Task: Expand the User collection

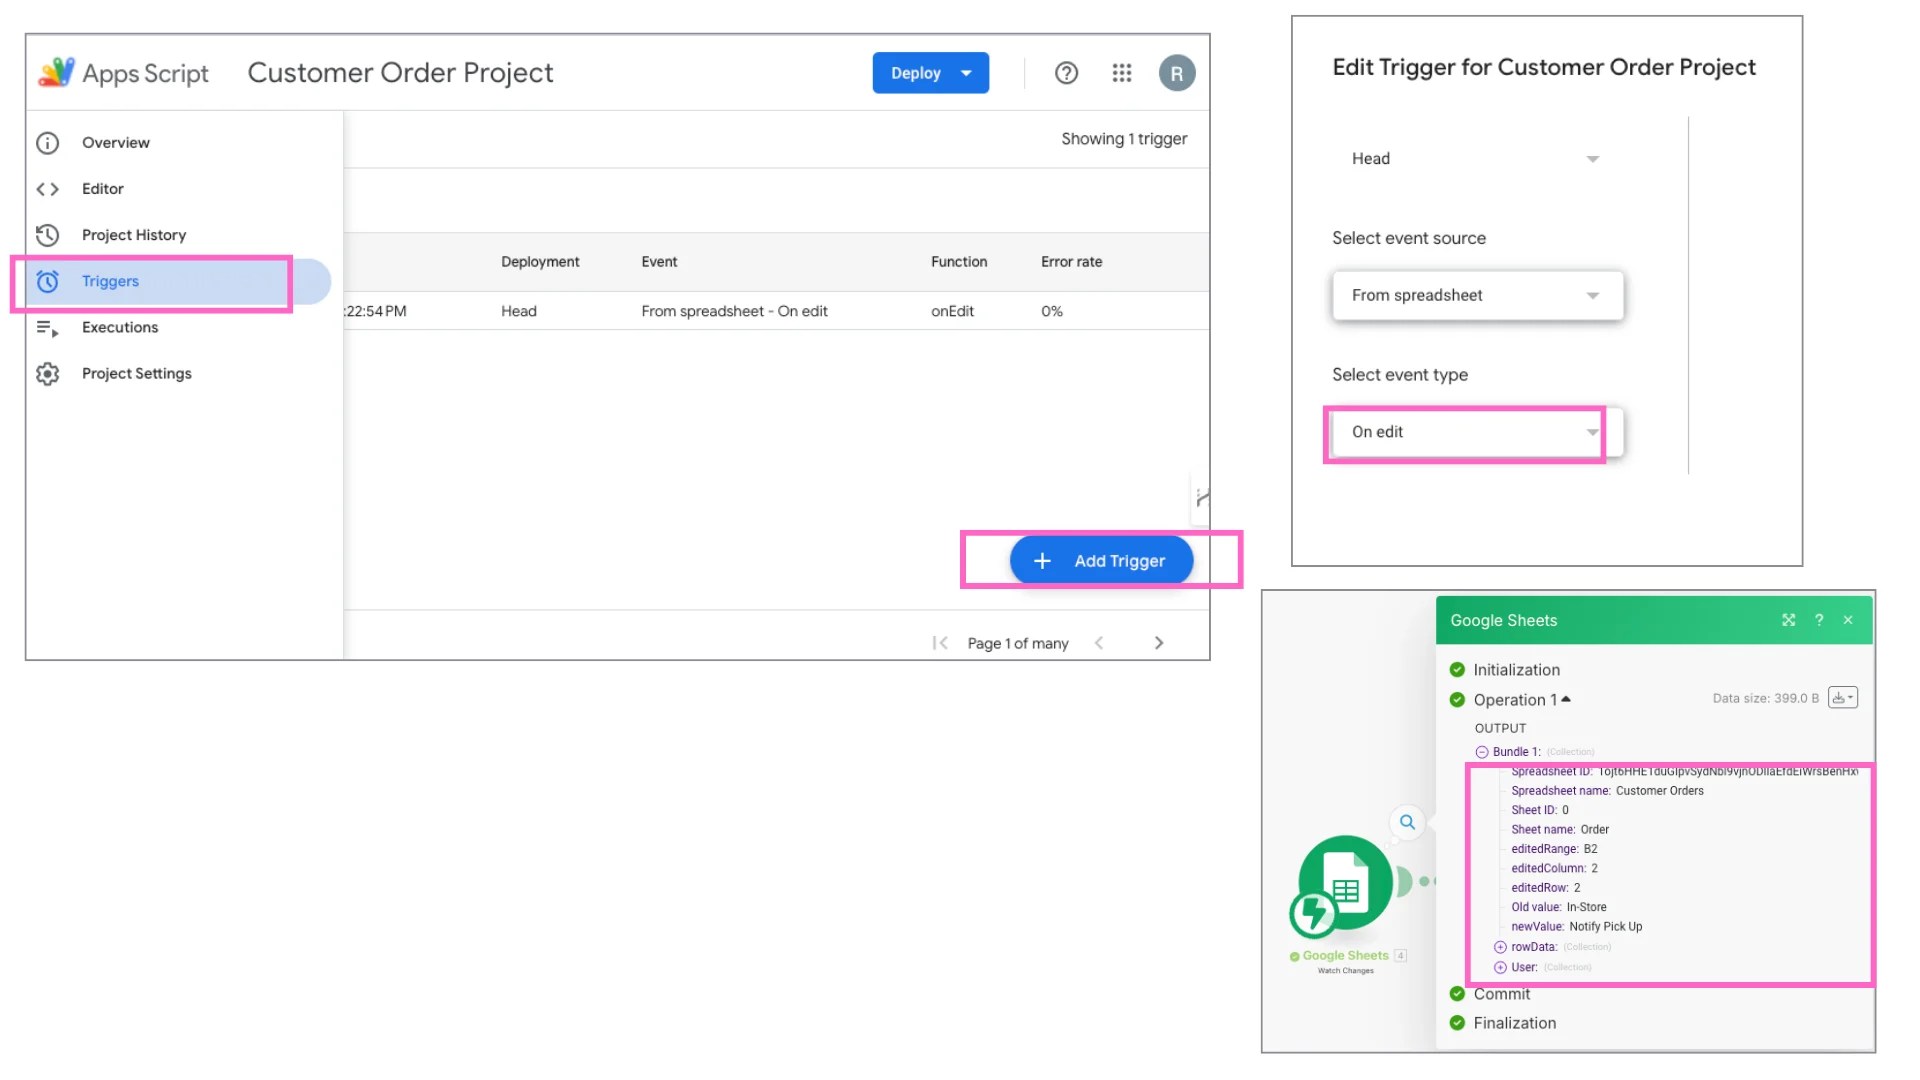Action: [x=1500, y=967]
